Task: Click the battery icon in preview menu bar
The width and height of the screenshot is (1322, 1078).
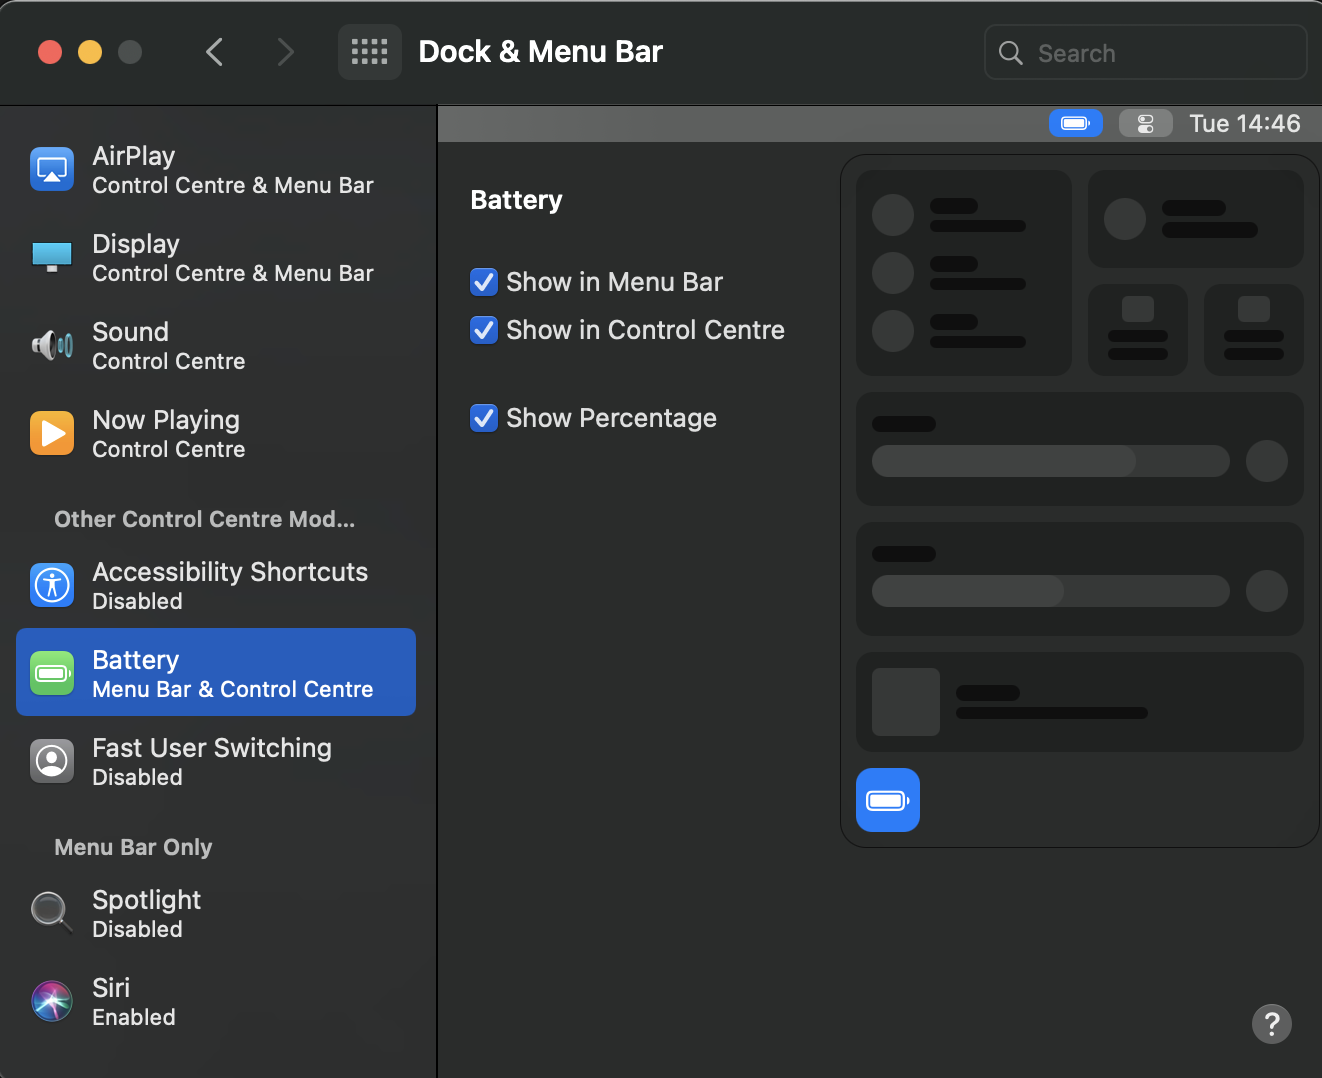Action: tap(1076, 123)
